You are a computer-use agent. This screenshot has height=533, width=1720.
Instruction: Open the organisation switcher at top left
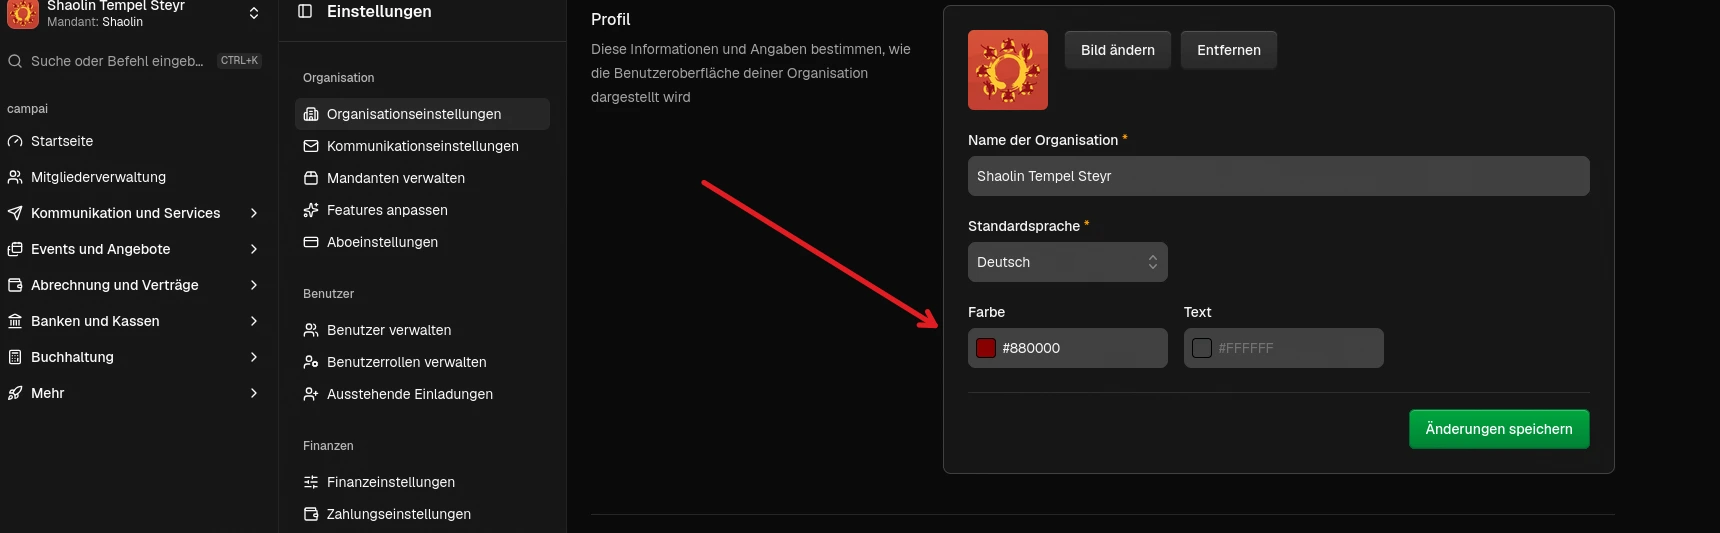point(253,13)
